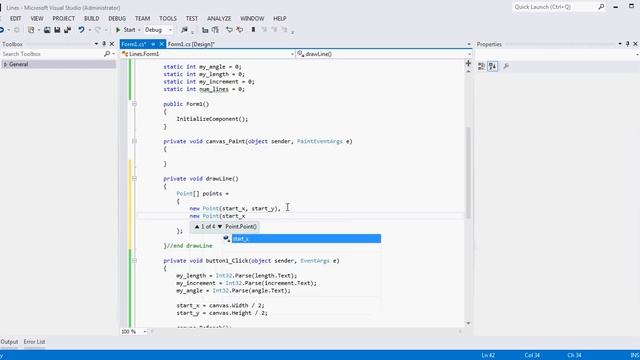This screenshot has height=360, width=640.
Task: Save the current file with the Save icon
Action: [x=57, y=30]
